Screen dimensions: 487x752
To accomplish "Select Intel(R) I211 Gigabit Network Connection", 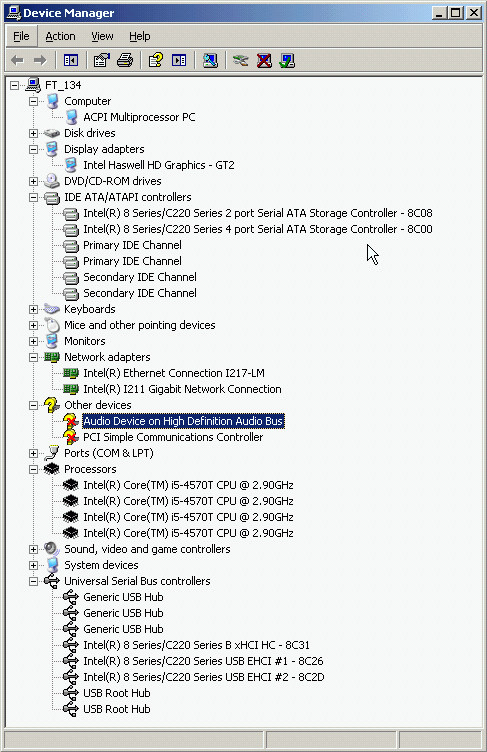I will (x=182, y=389).
